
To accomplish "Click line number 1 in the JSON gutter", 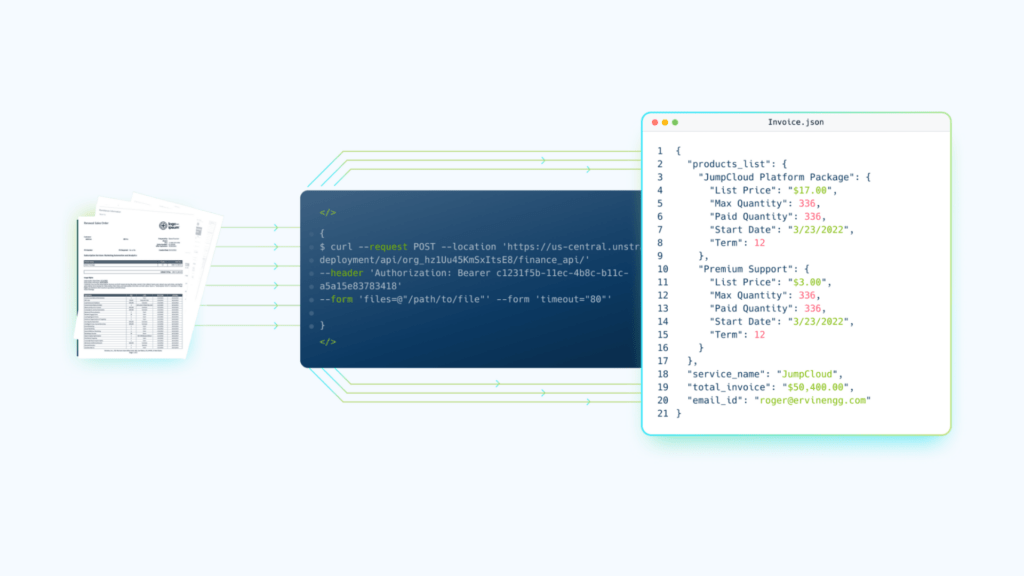I will pos(660,151).
